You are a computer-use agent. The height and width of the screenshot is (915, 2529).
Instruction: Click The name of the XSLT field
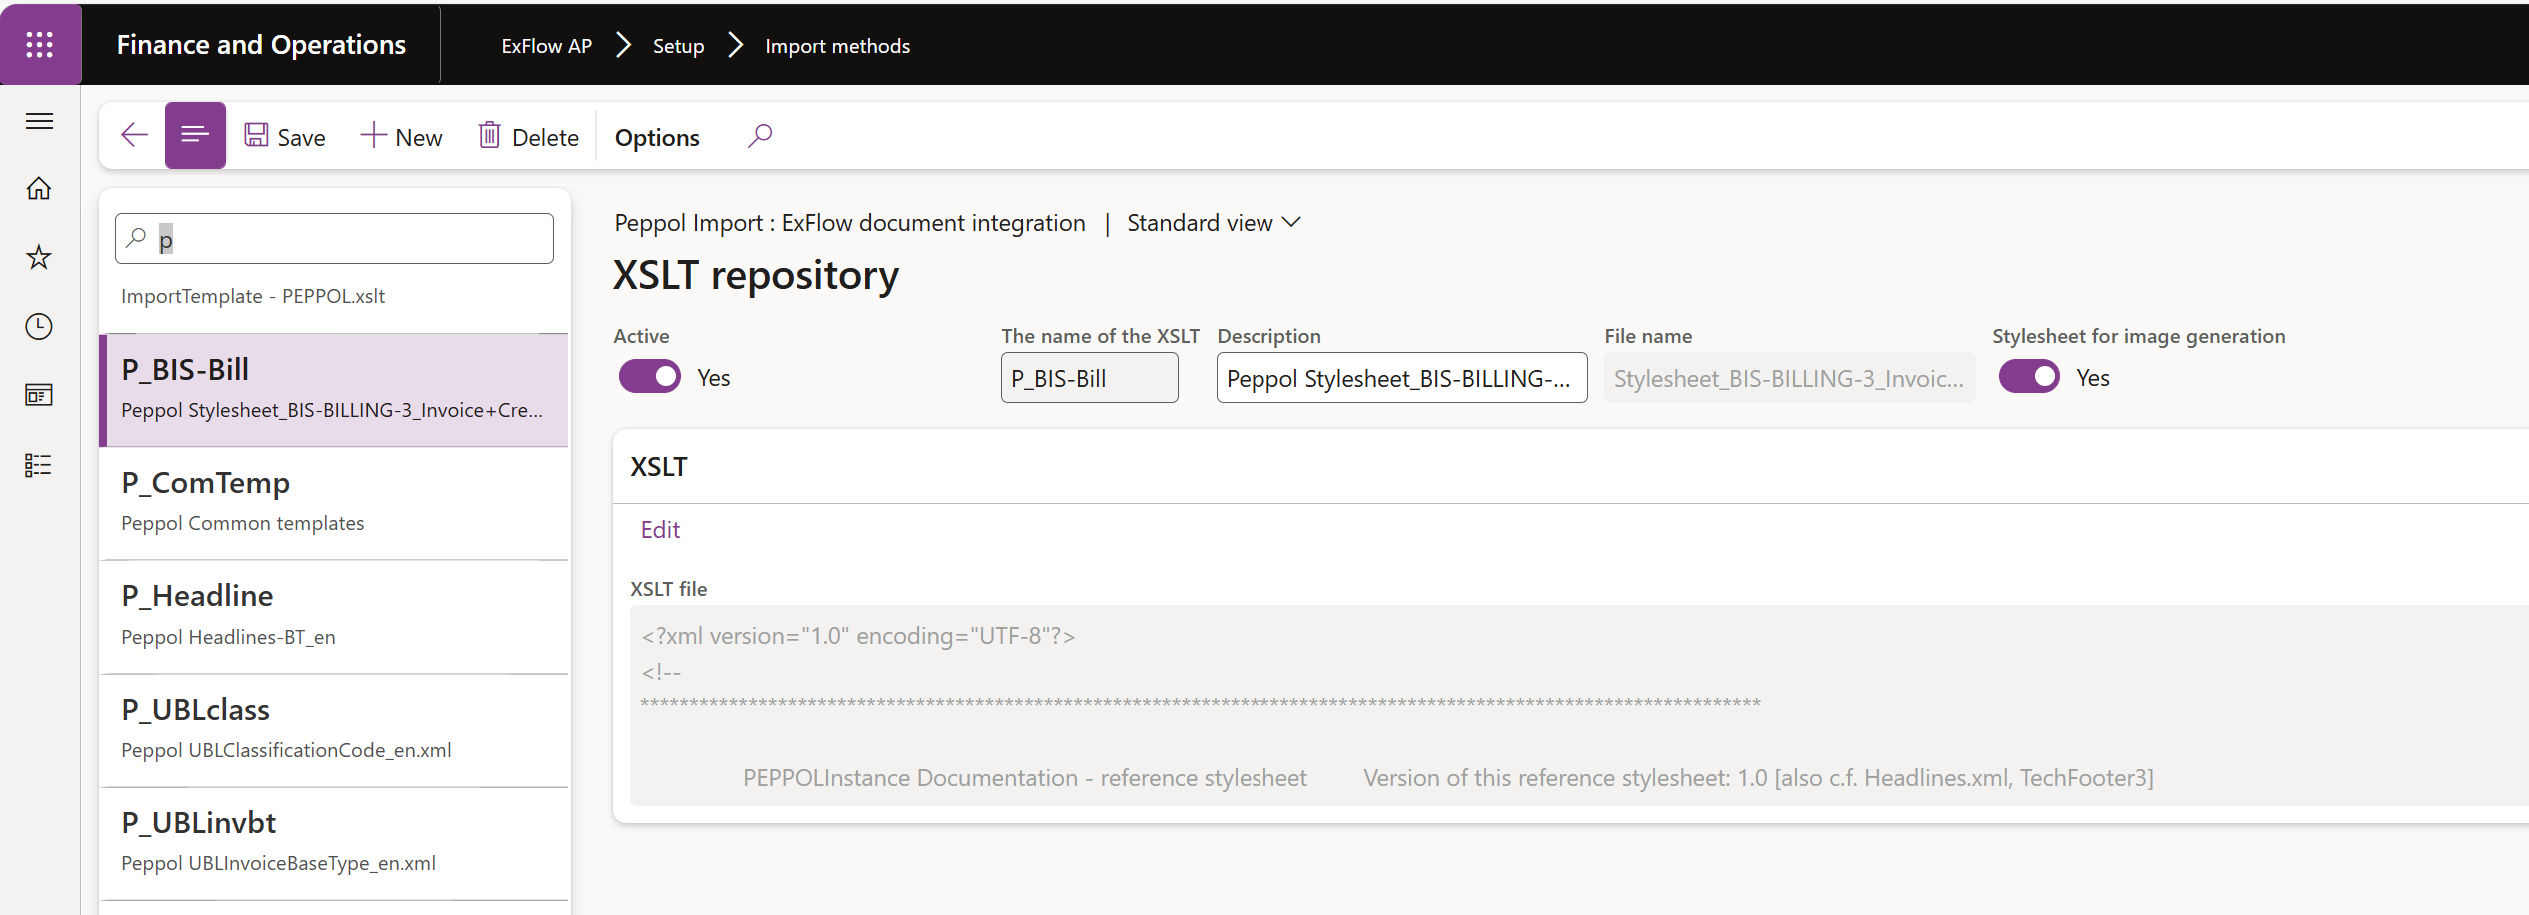click(x=1090, y=378)
